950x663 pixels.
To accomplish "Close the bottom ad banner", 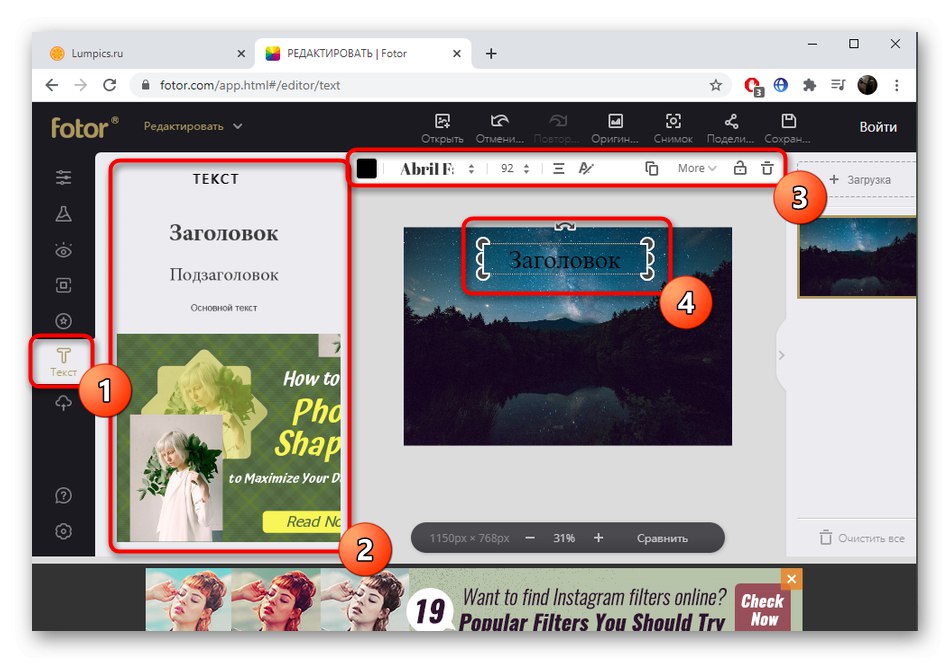I will (791, 579).
